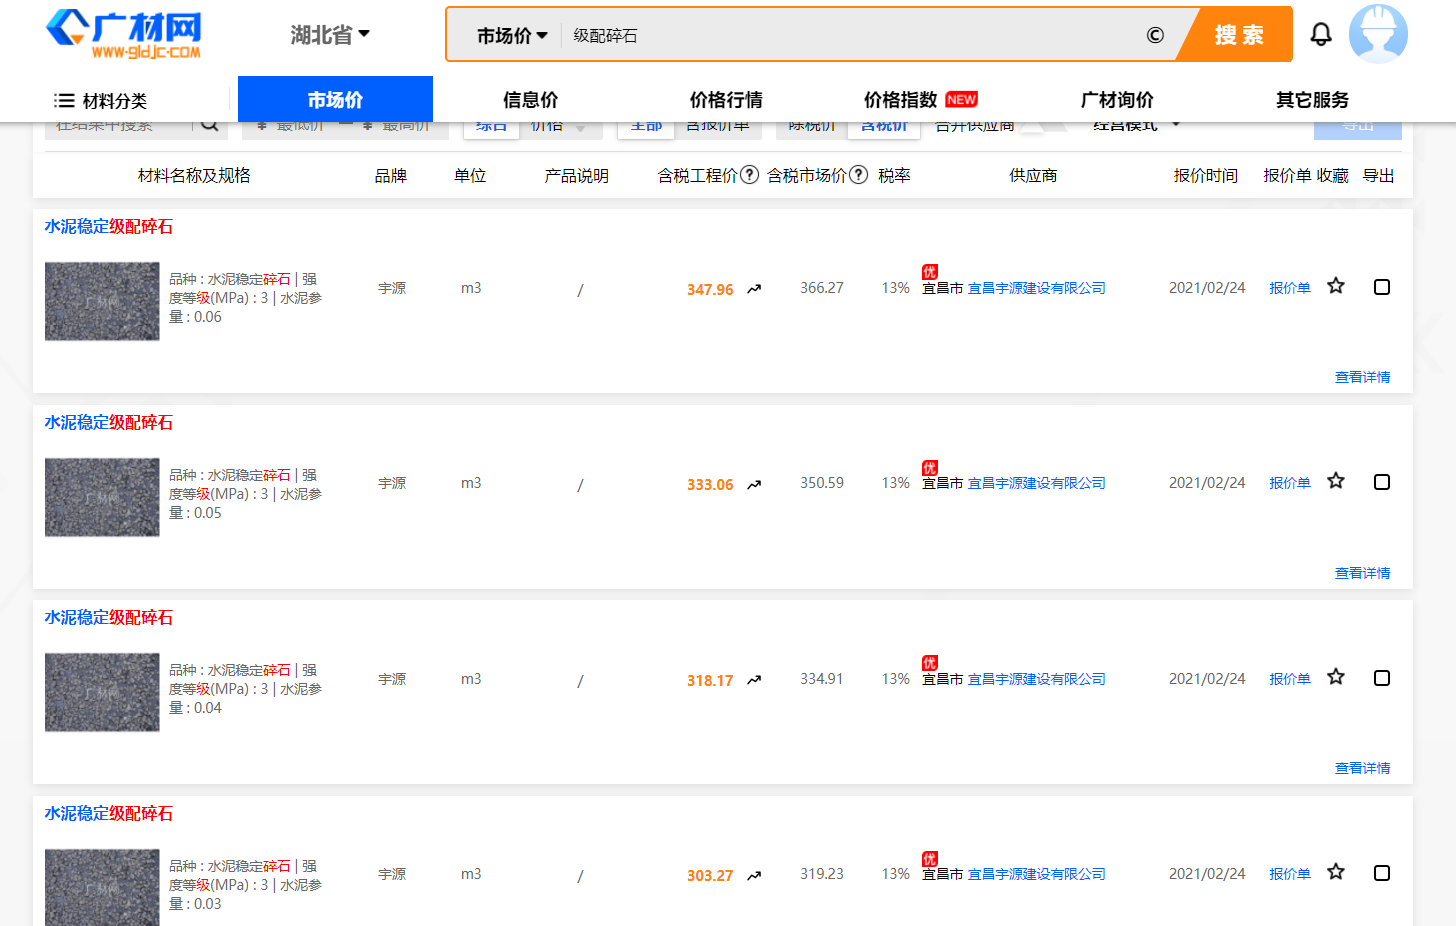This screenshot has height=926, width=1456.
Task: Favorite the 318.17 row with star
Action: click(1336, 677)
